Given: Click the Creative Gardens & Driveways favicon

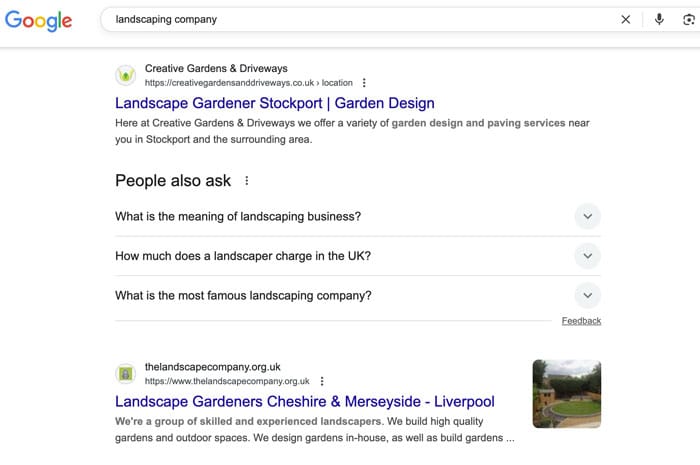Looking at the screenshot, I should pos(126,75).
